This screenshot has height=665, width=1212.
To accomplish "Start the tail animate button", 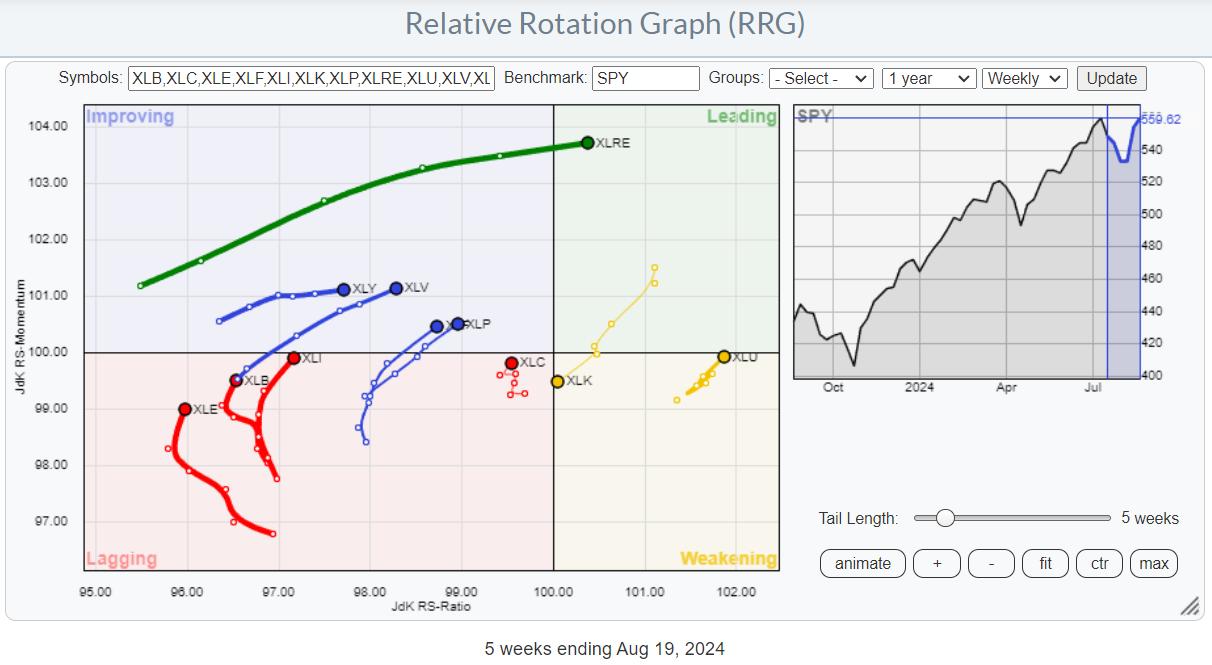I will click(862, 563).
